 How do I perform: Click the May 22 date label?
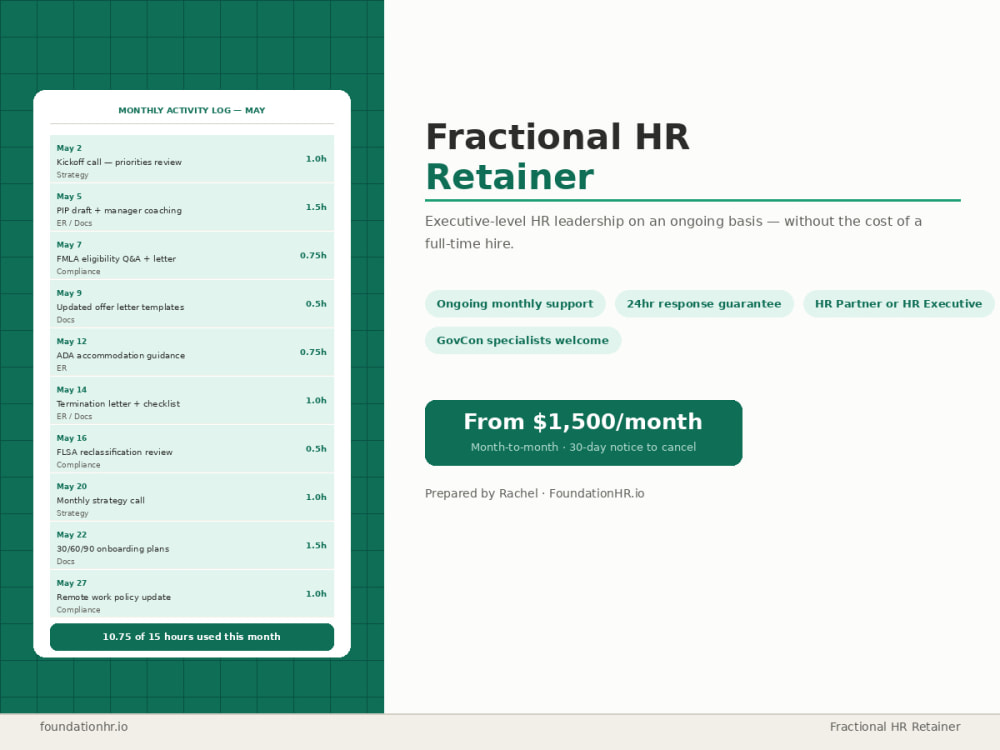pos(71,535)
